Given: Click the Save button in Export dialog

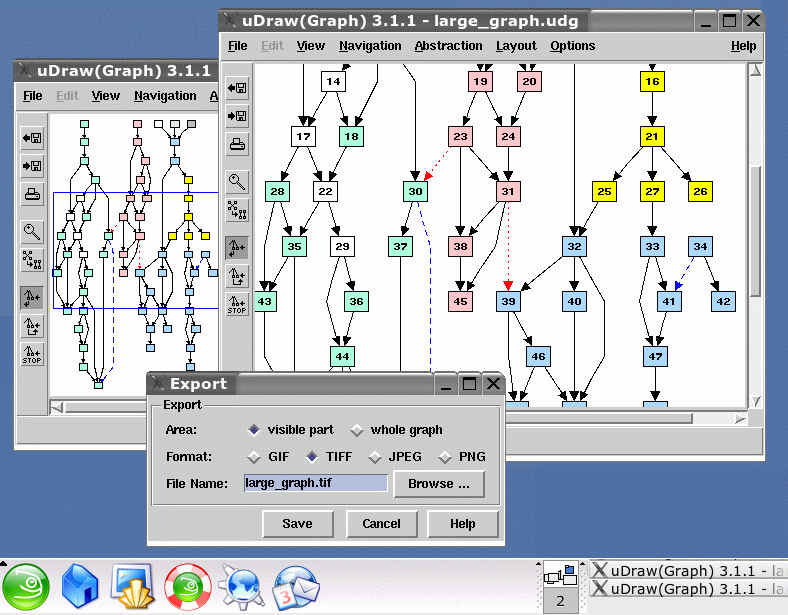Looking at the screenshot, I should tap(298, 524).
